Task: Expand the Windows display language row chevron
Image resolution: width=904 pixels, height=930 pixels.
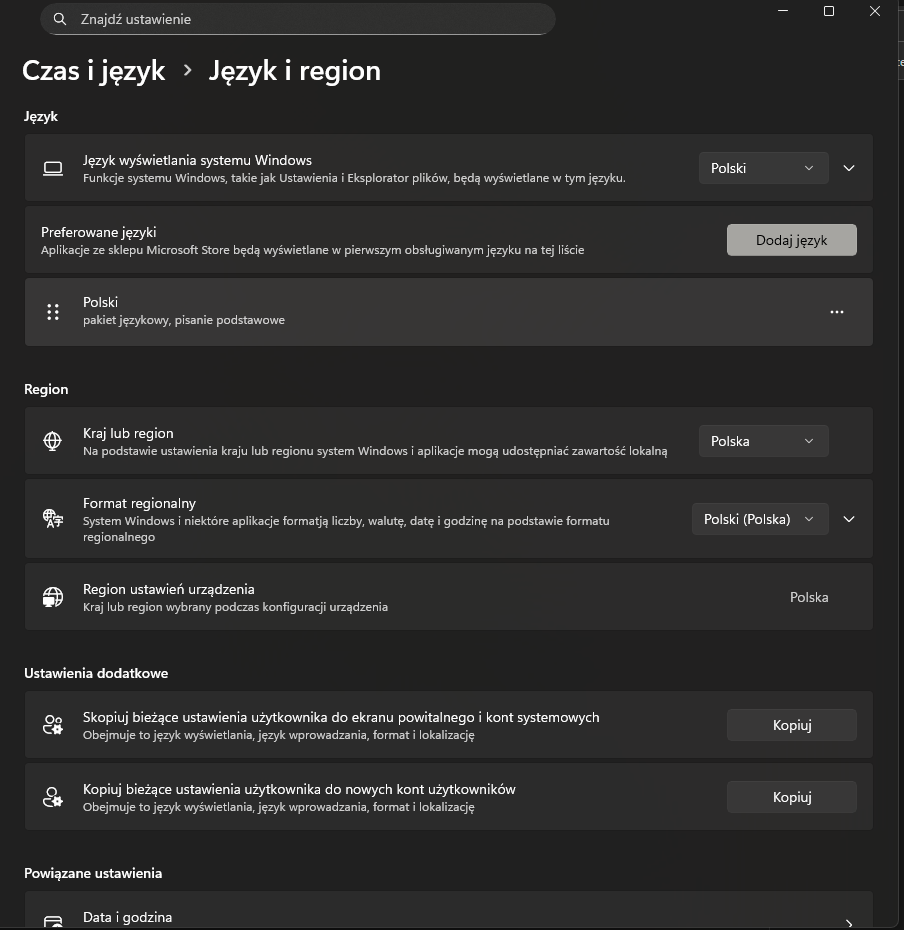Action: click(849, 168)
